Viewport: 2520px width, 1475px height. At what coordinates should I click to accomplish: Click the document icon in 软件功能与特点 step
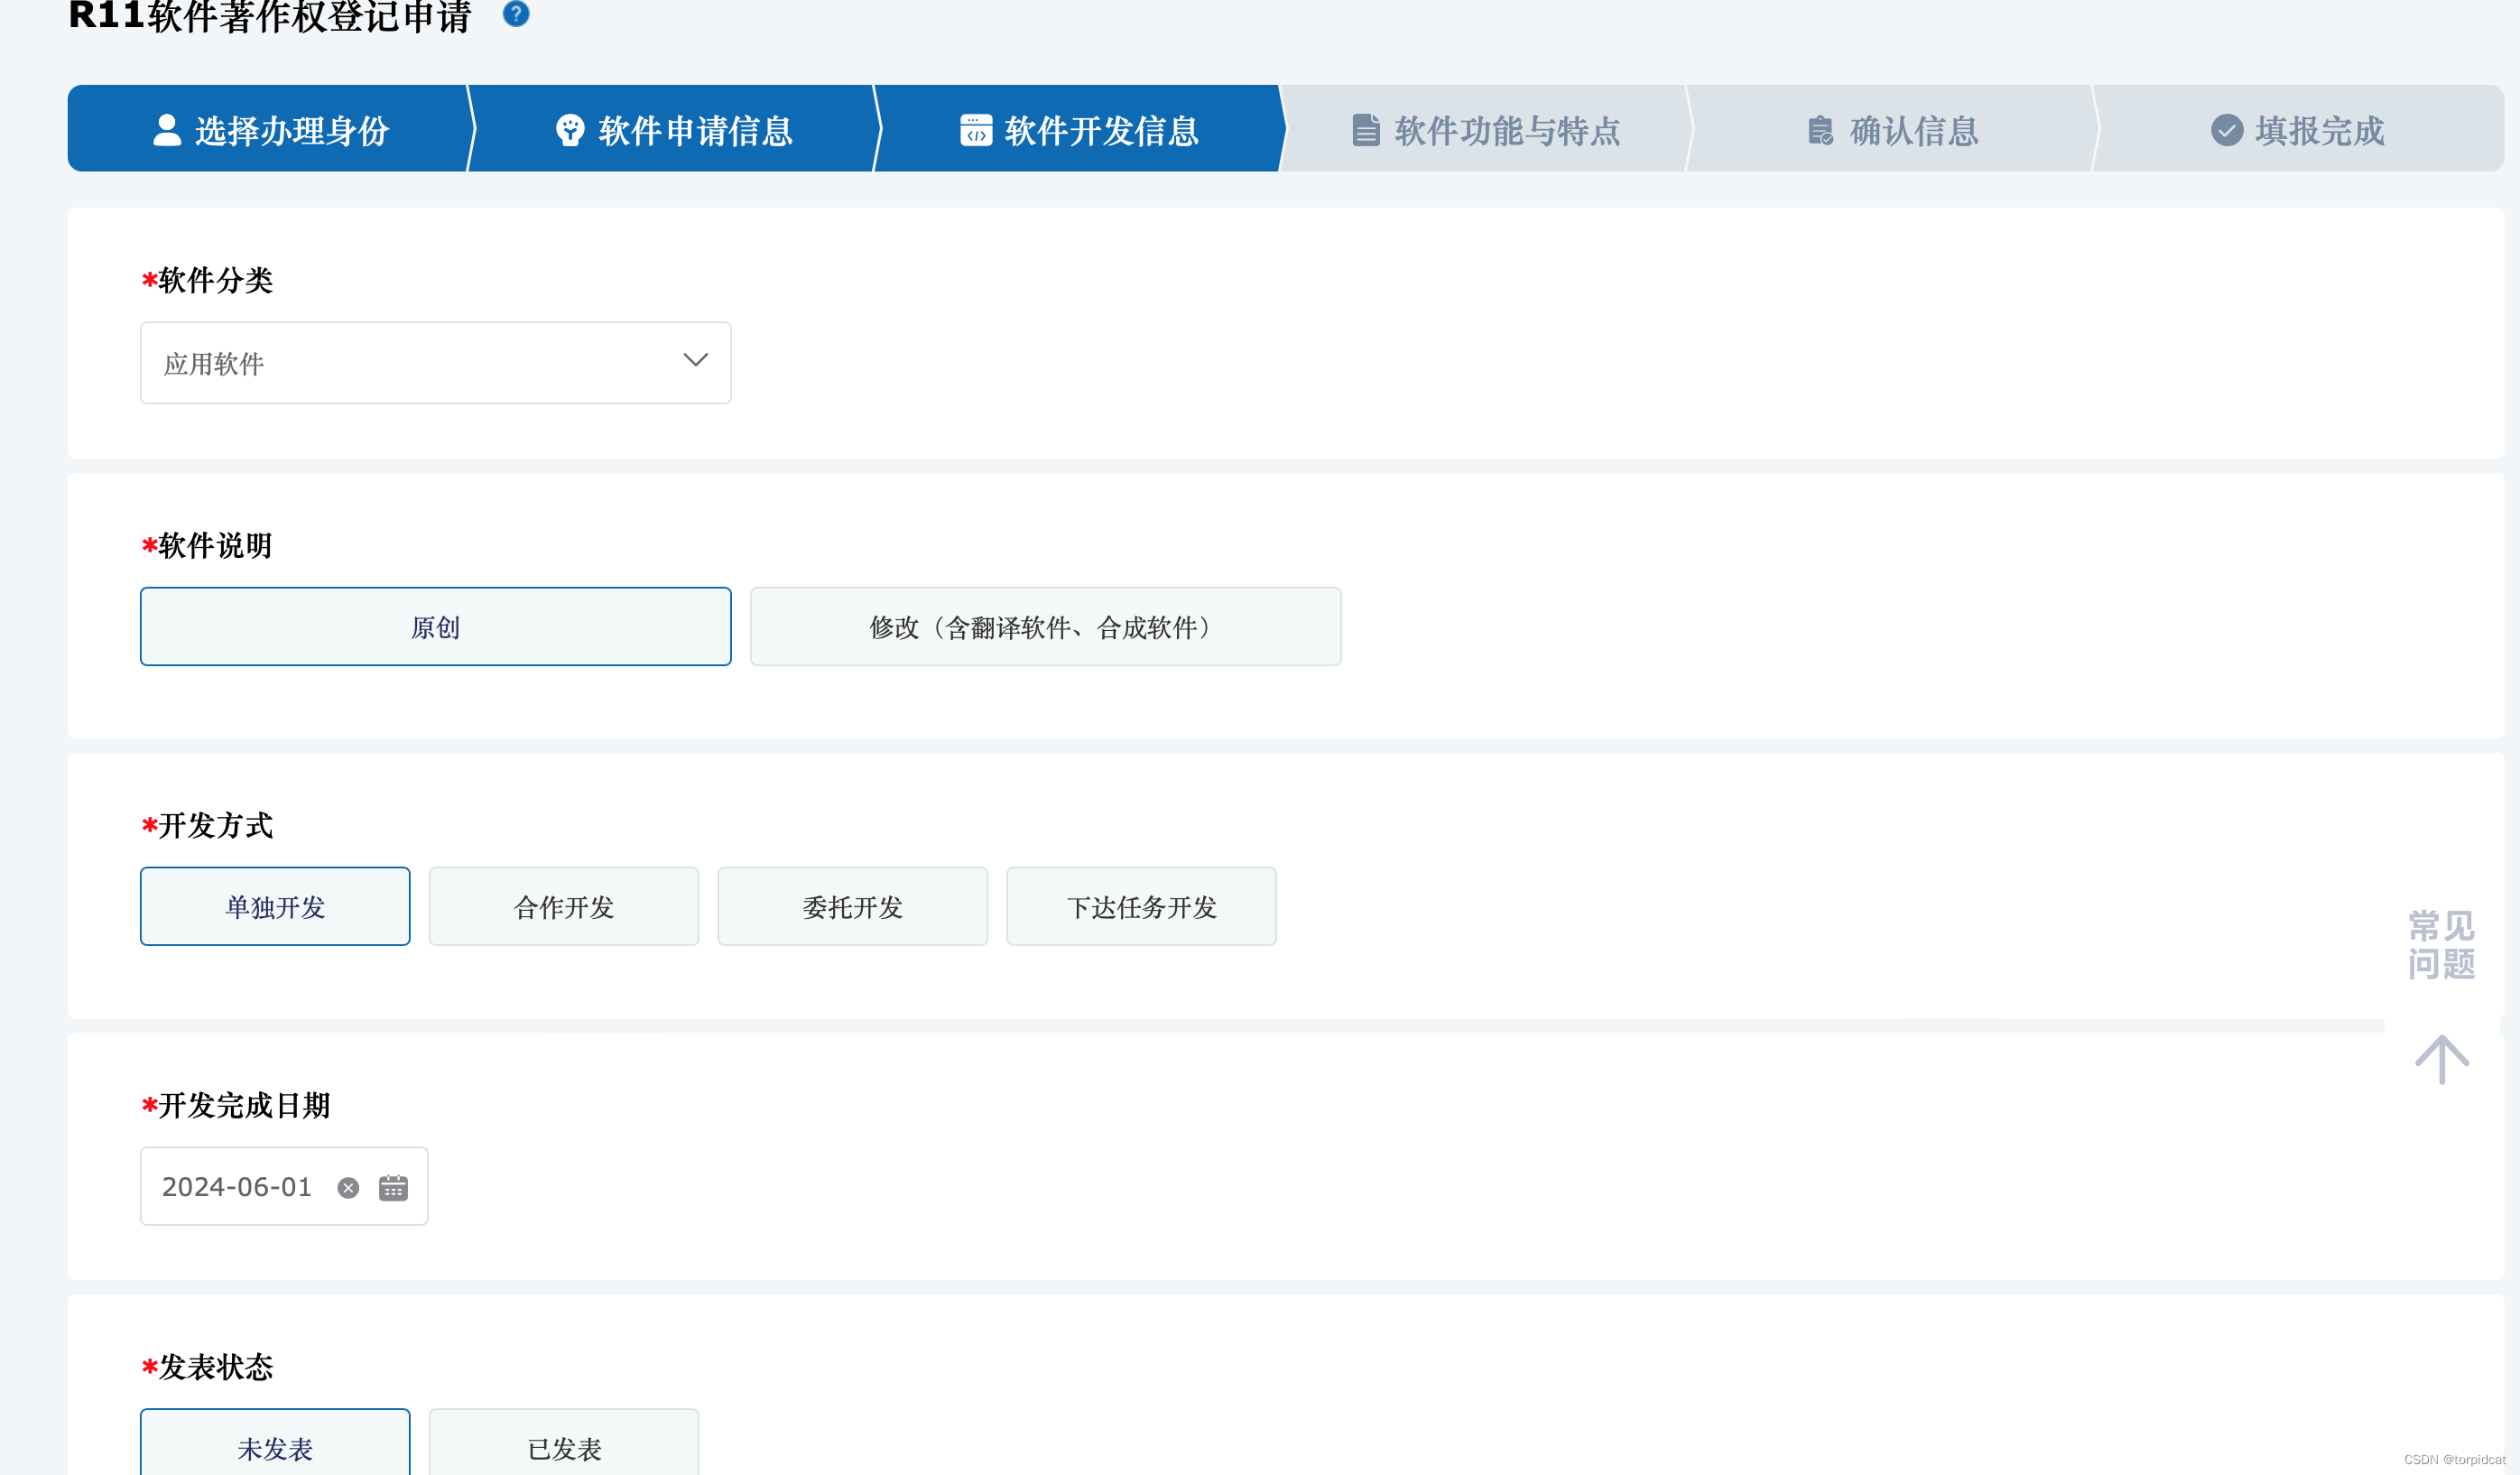tap(1366, 130)
